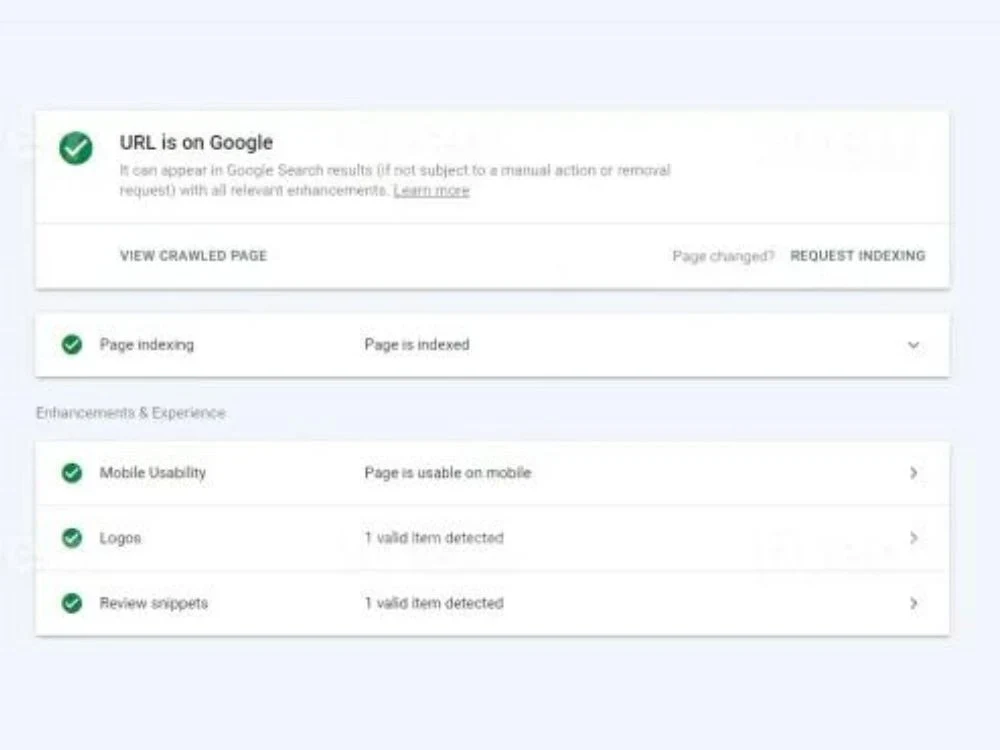Click the Page changed? label
The image size is (1000, 750).
click(x=722, y=256)
